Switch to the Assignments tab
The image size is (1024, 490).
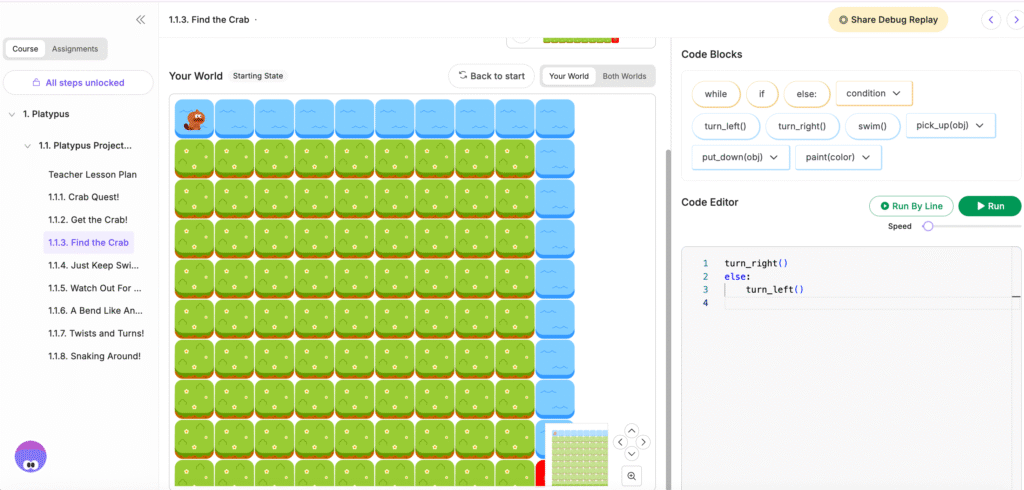75,49
